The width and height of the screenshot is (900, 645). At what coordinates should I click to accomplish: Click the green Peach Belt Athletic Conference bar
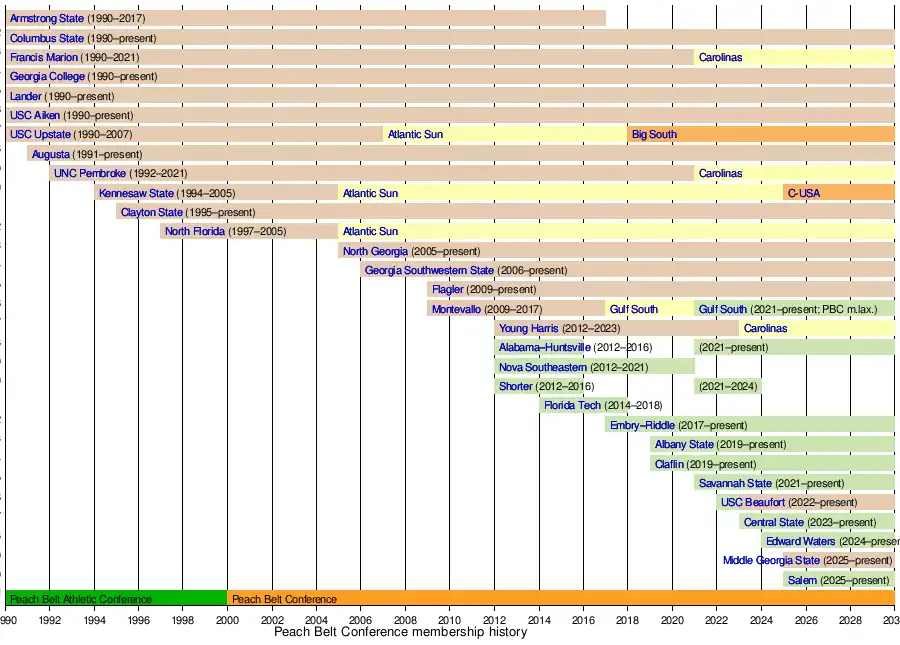point(116,599)
